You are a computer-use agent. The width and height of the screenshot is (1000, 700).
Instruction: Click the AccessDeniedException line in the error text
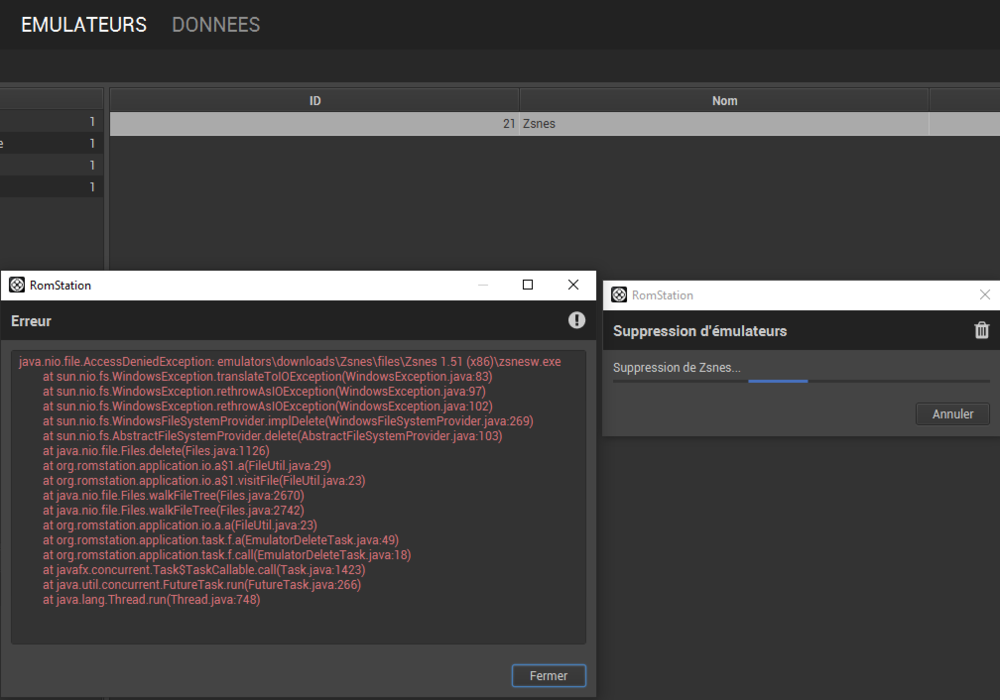(290, 361)
